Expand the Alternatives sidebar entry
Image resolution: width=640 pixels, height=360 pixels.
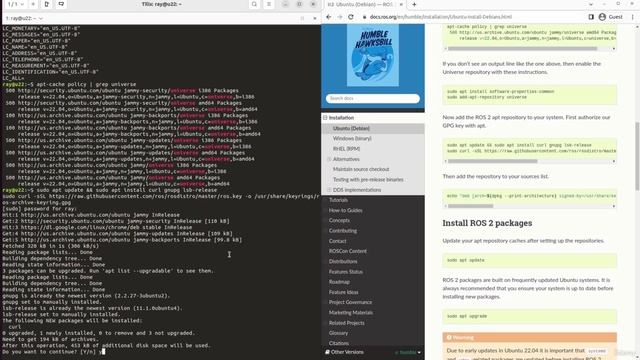(x=329, y=159)
